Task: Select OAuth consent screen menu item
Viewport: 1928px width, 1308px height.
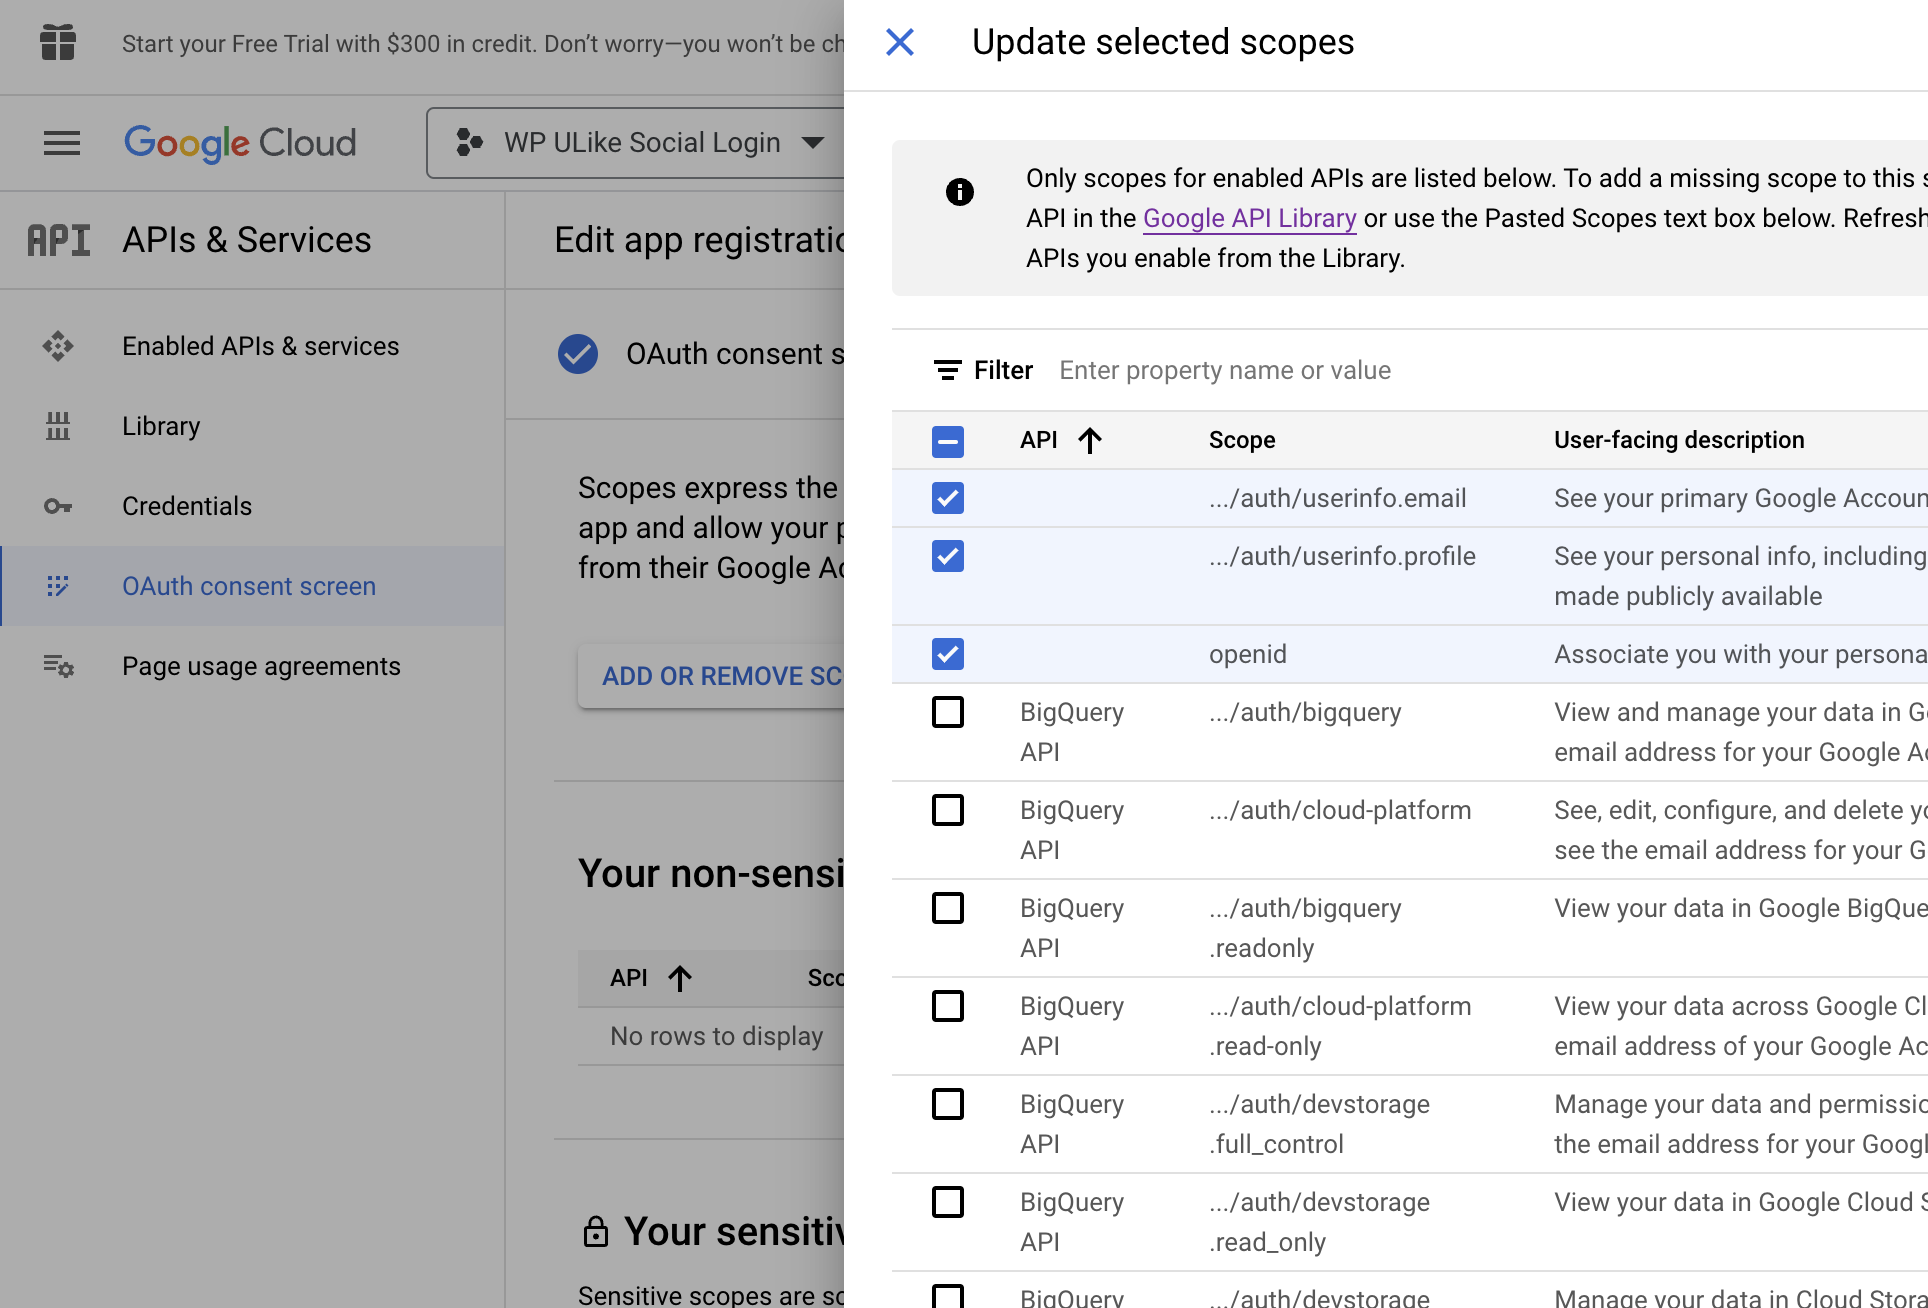Action: pos(248,586)
